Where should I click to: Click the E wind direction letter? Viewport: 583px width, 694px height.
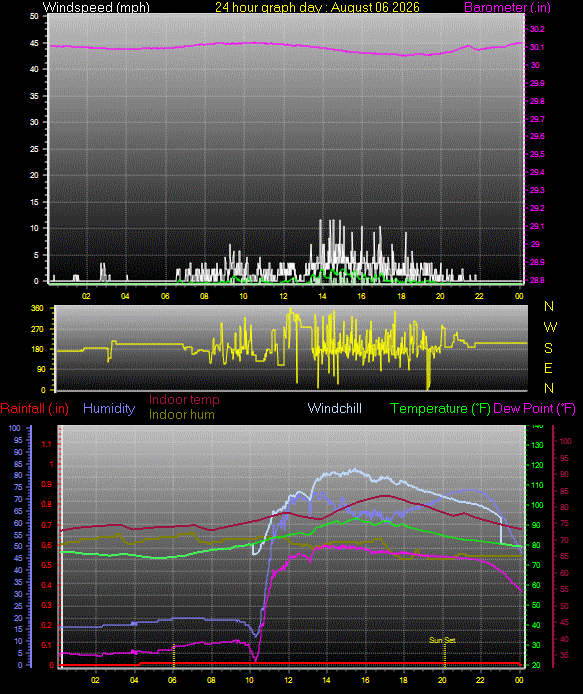[x=548, y=368]
